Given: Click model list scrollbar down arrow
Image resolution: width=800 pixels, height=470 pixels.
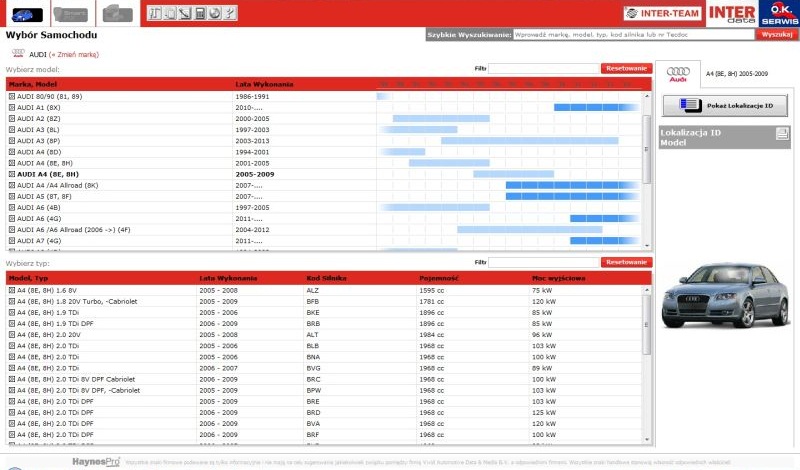Looking at the screenshot, I should click(647, 246).
